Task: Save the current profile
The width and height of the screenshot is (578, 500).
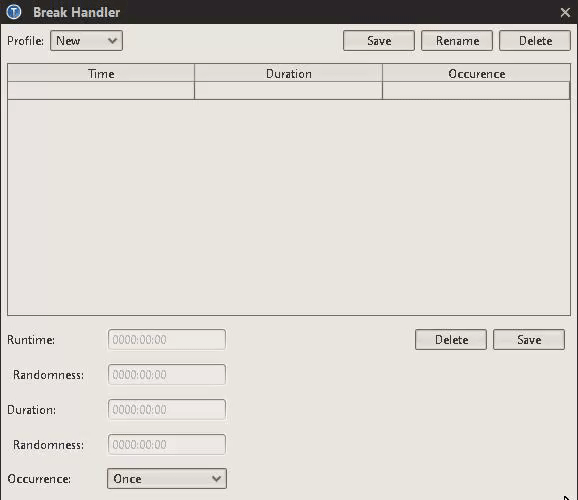Action: pos(379,41)
